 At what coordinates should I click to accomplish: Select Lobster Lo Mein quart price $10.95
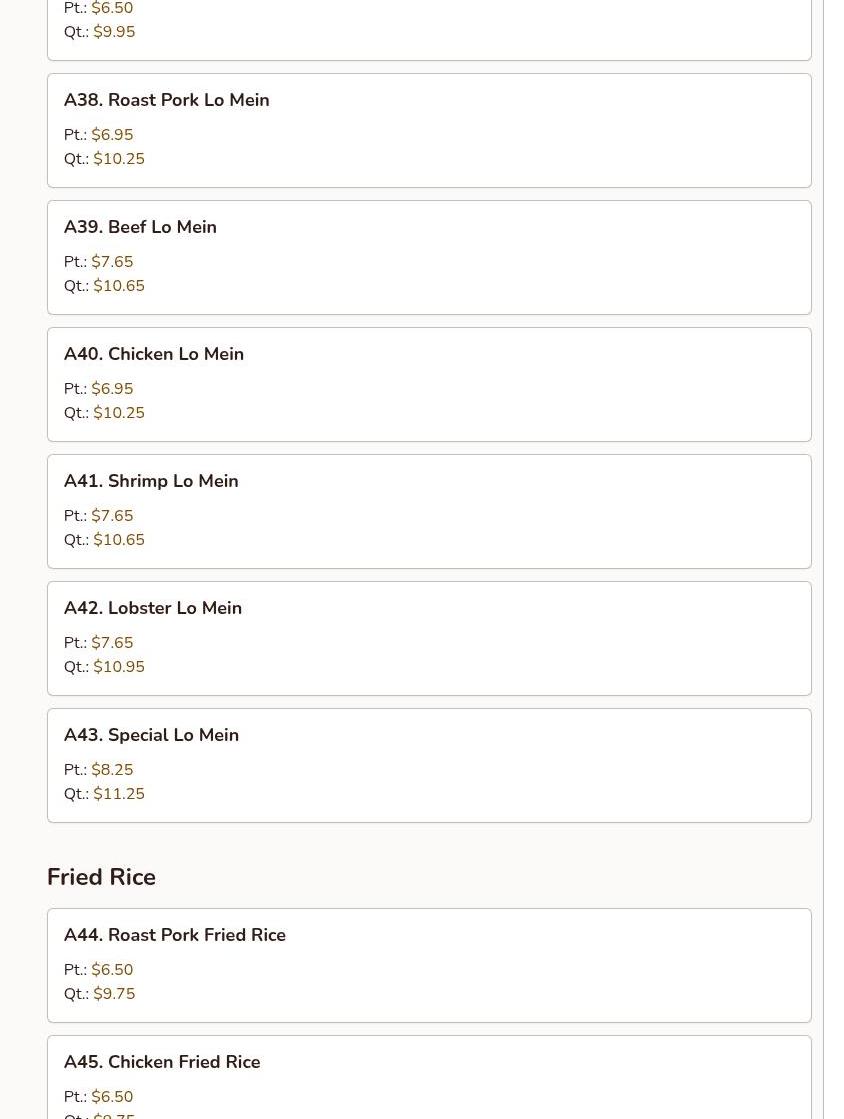[119, 667]
